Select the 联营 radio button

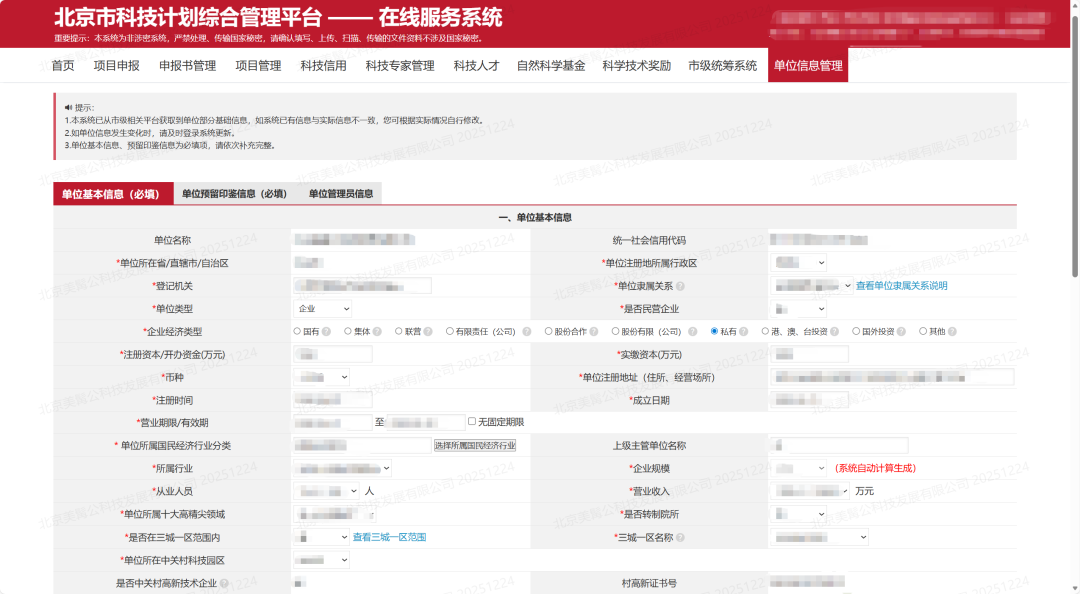pos(399,331)
